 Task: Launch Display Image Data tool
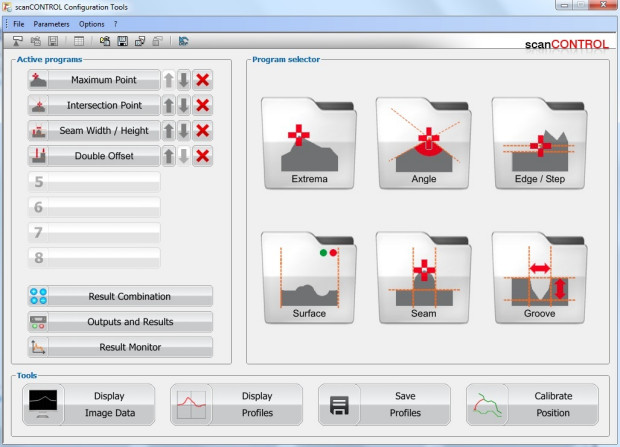(x=89, y=404)
